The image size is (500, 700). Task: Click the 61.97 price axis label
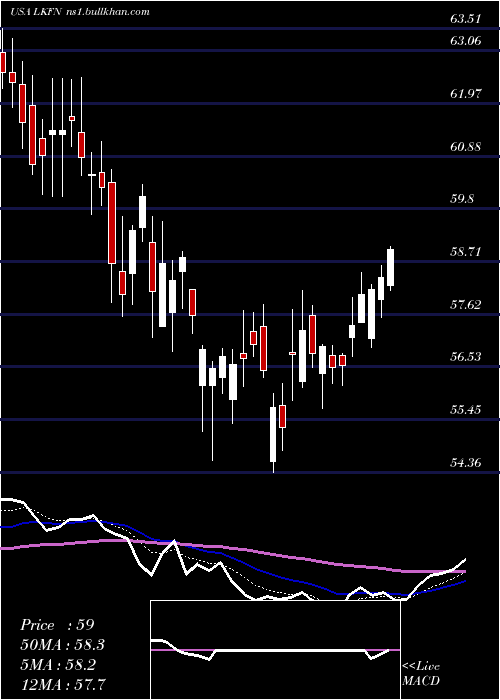coord(466,94)
